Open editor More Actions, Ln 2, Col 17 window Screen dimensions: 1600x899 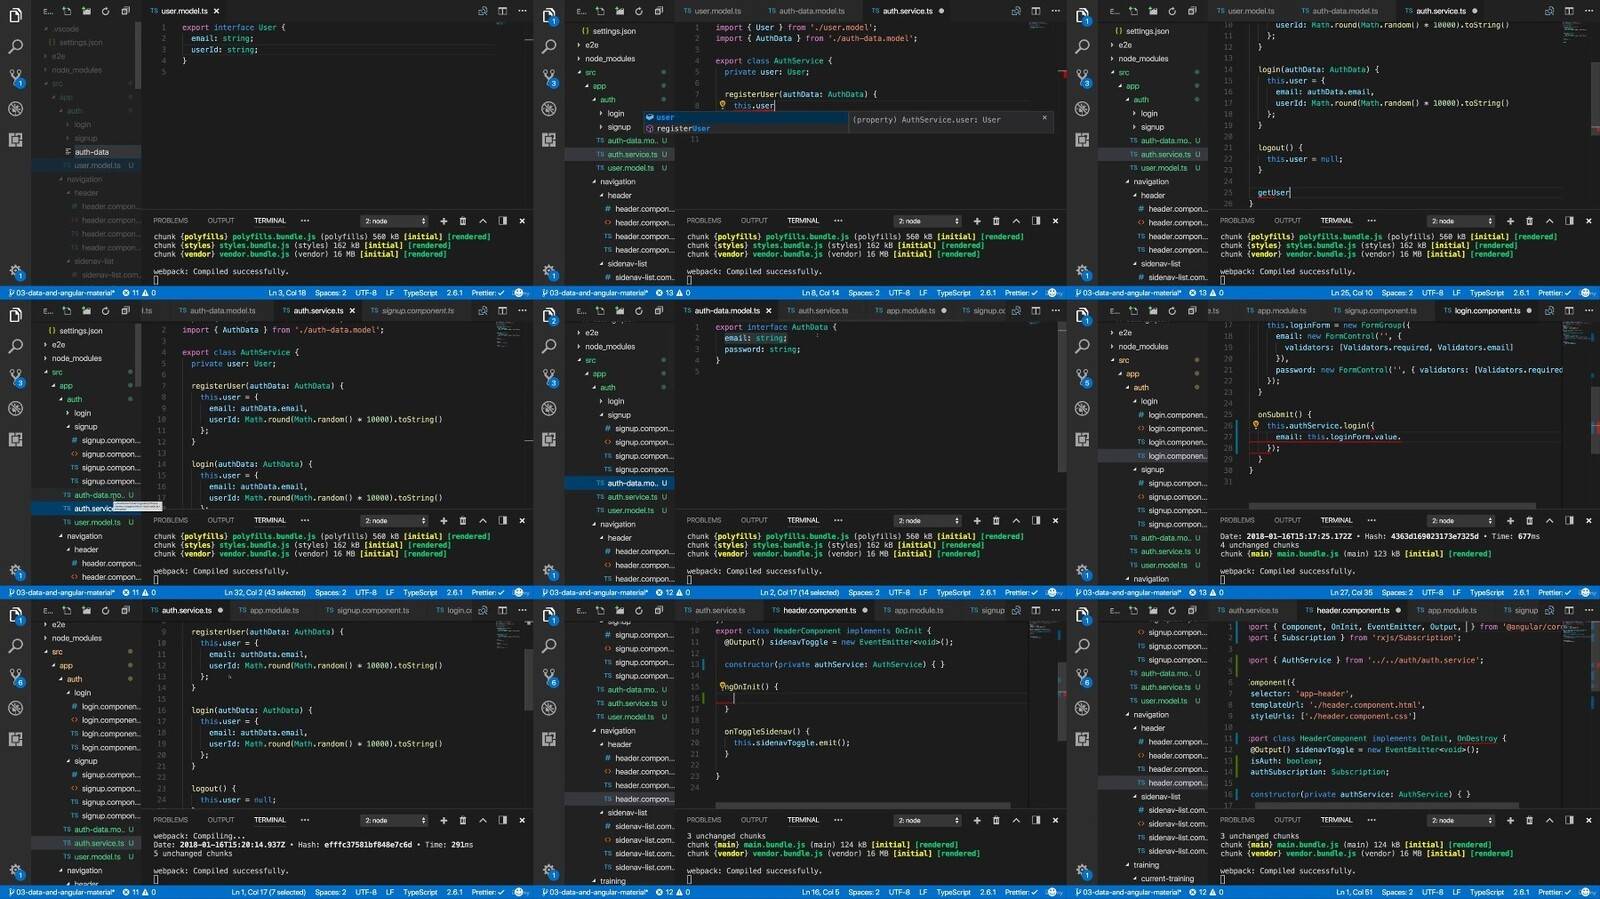[x=1055, y=311]
